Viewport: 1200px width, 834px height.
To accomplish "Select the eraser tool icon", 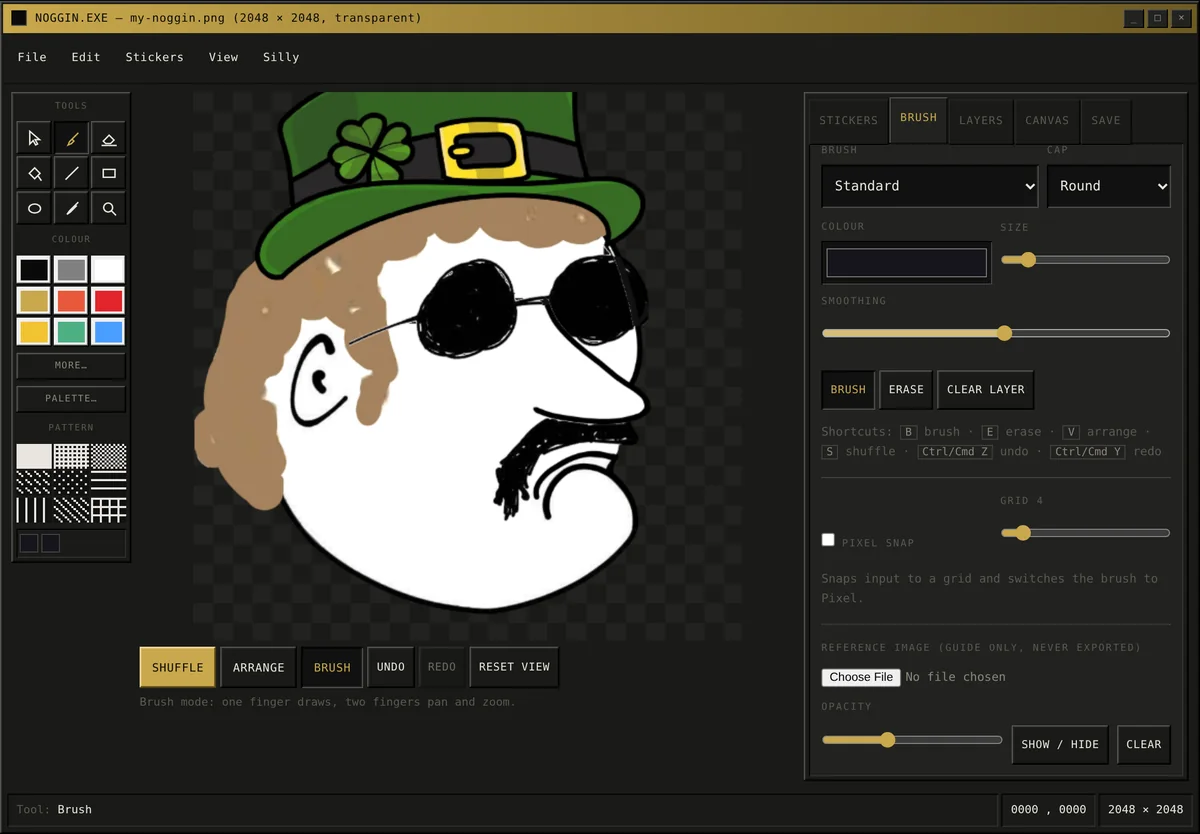I will coord(109,138).
